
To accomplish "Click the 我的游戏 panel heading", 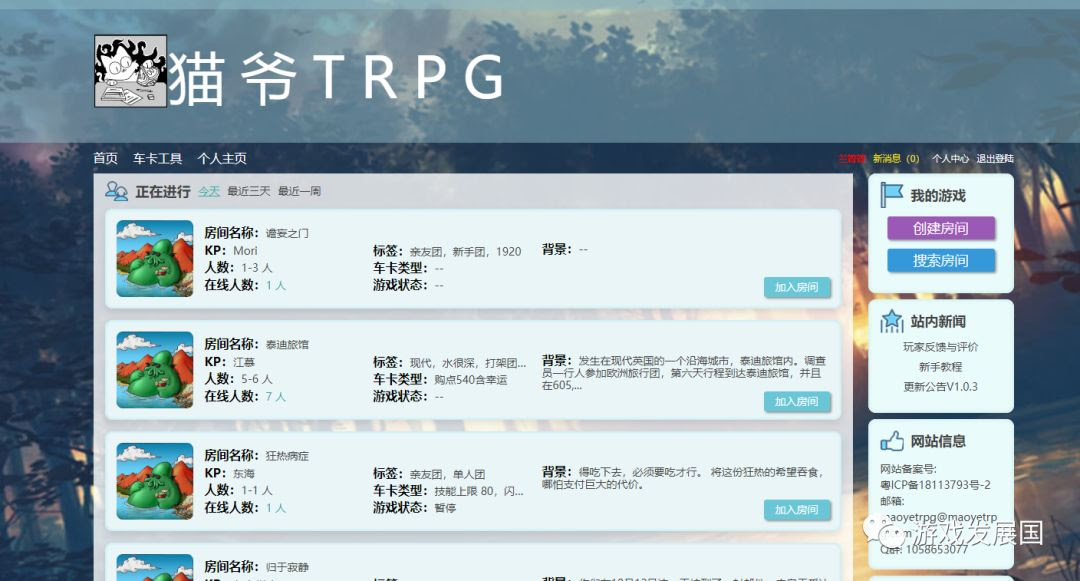I will 938,196.
